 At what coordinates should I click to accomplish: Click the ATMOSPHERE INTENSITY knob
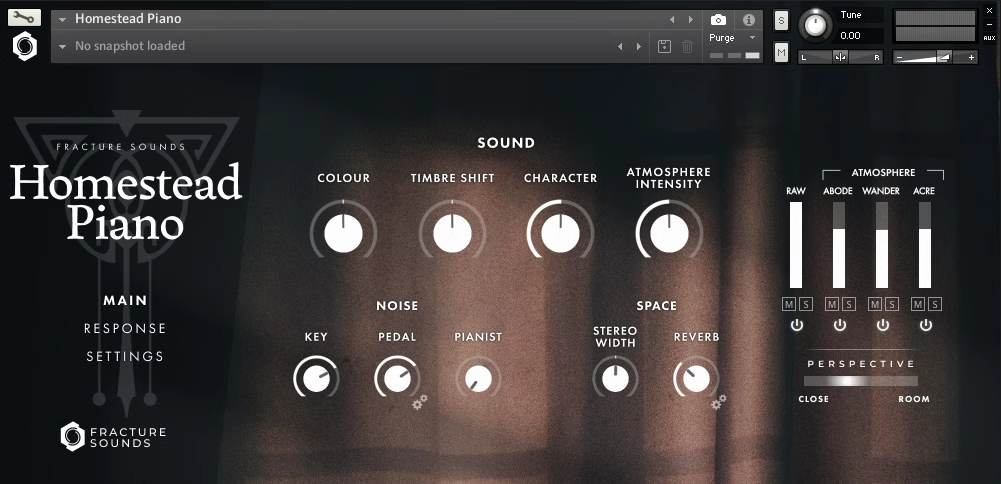click(669, 233)
